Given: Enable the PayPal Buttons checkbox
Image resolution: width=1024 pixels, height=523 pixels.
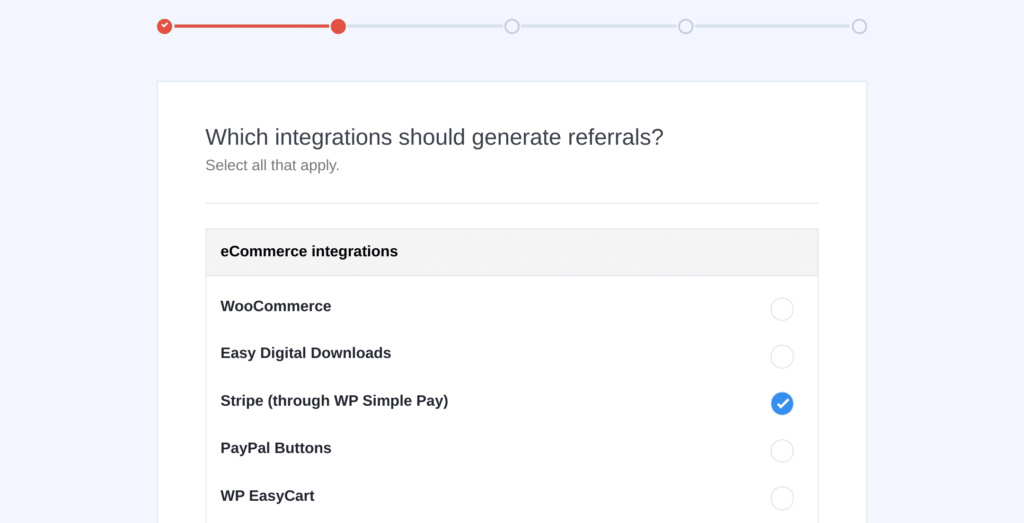Looking at the screenshot, I should pos(782,451).
